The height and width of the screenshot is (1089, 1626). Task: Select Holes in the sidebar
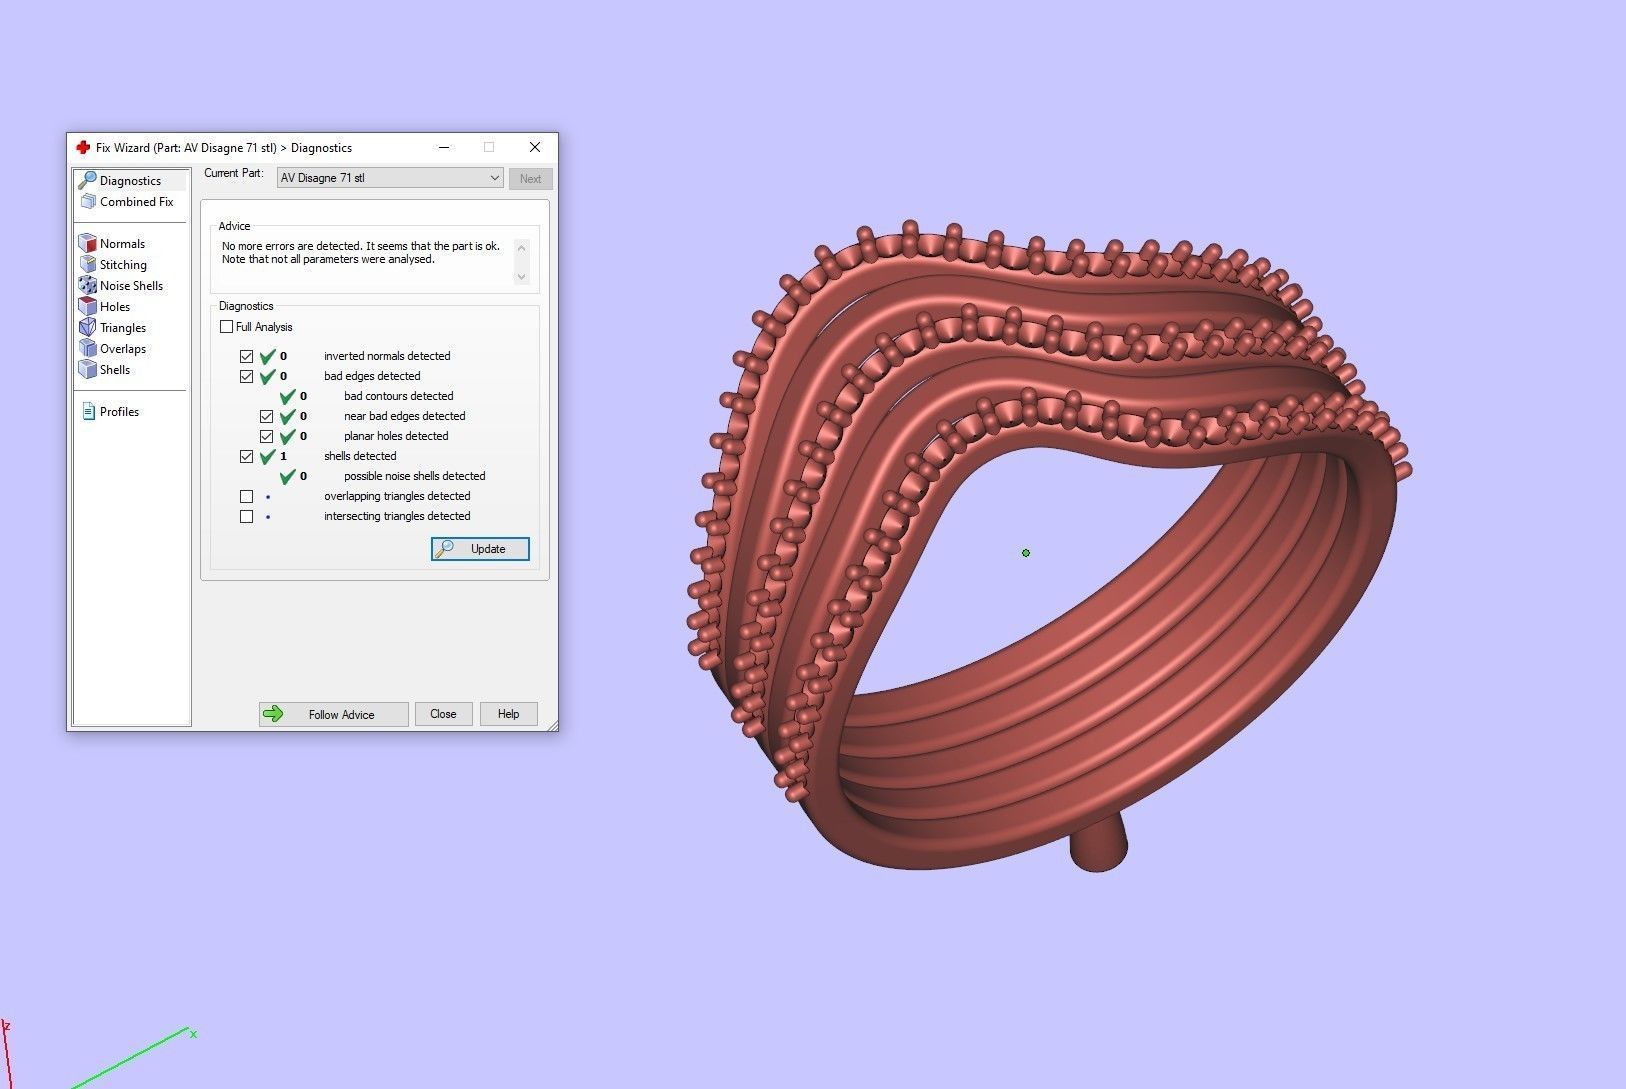coord(115,306)
